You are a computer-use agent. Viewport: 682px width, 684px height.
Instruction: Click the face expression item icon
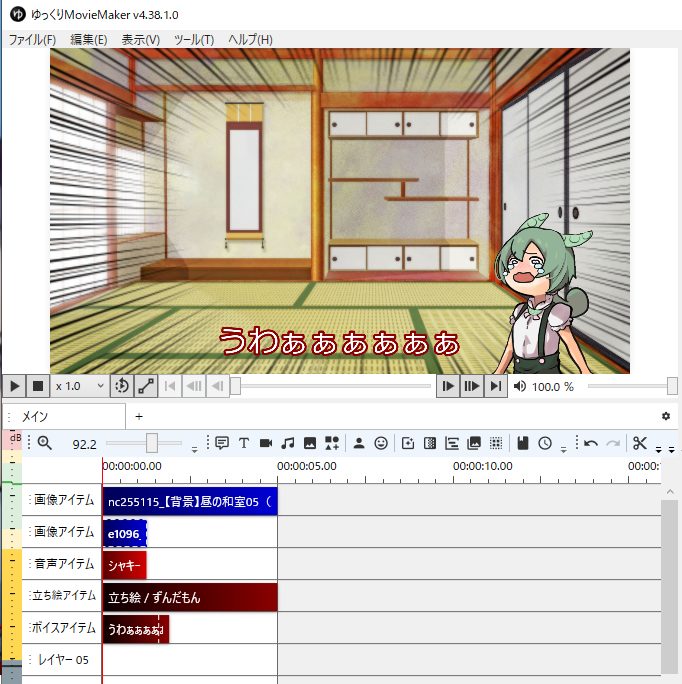click(381, 443)
